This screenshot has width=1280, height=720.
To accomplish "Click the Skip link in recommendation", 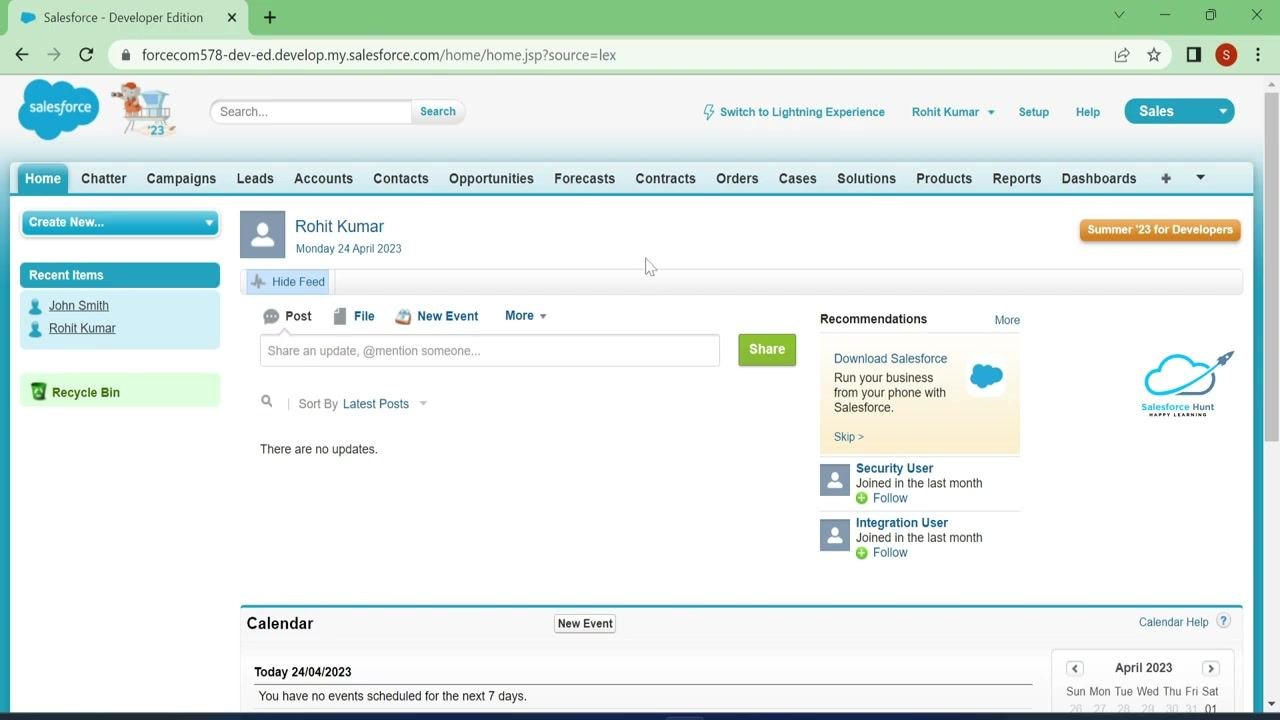I will (848, 437).
